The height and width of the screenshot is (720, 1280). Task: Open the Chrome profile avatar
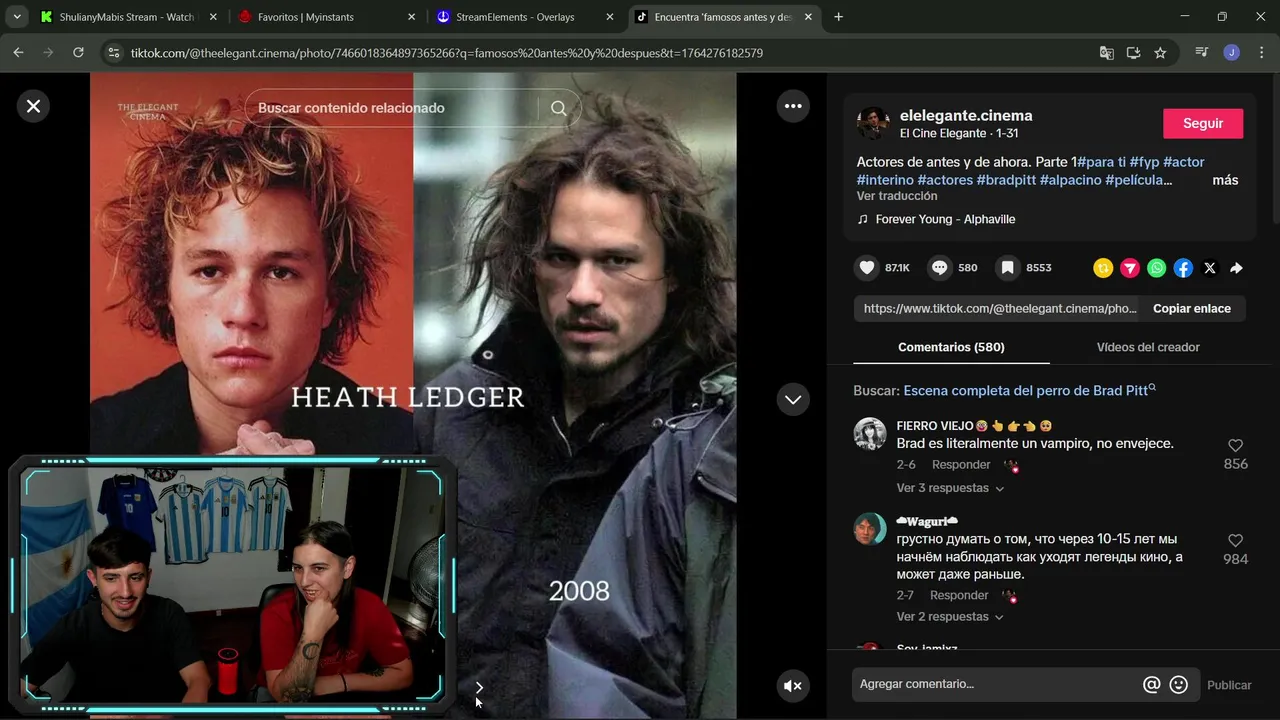coord(1232,53)
